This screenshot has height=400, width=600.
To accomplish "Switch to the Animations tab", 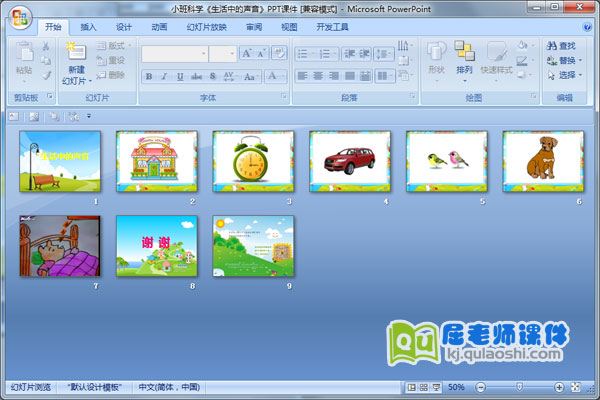I will coord(159,27).
